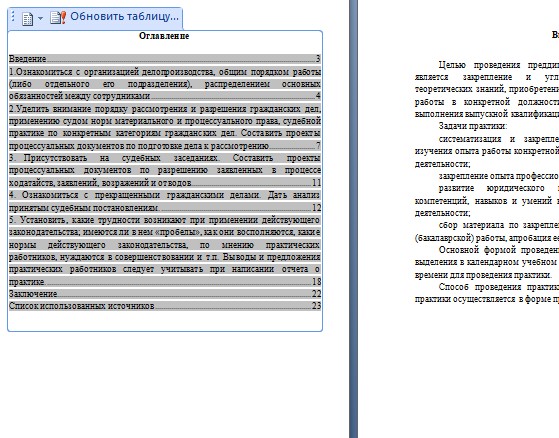Screen dimensions: 559x438
Task: Click the 'Способ проведения практики' line
Action: (499, 287)
